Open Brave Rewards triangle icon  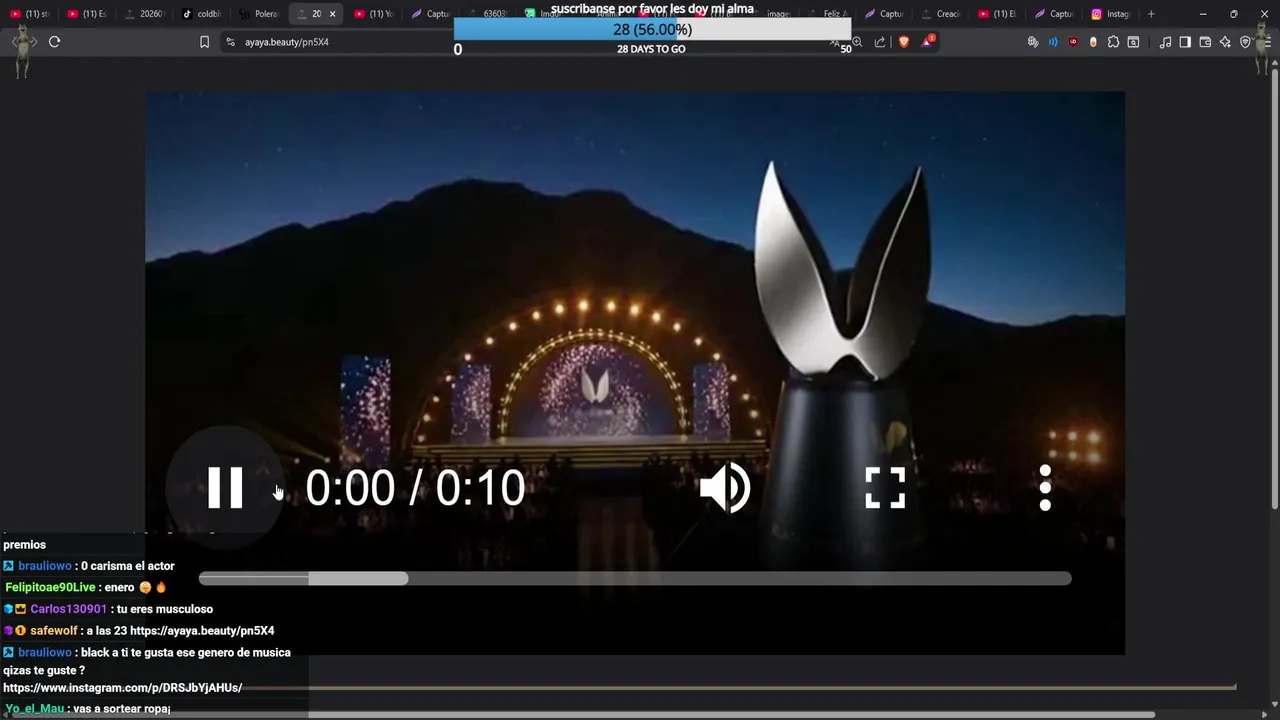click(x=928, y=41)
